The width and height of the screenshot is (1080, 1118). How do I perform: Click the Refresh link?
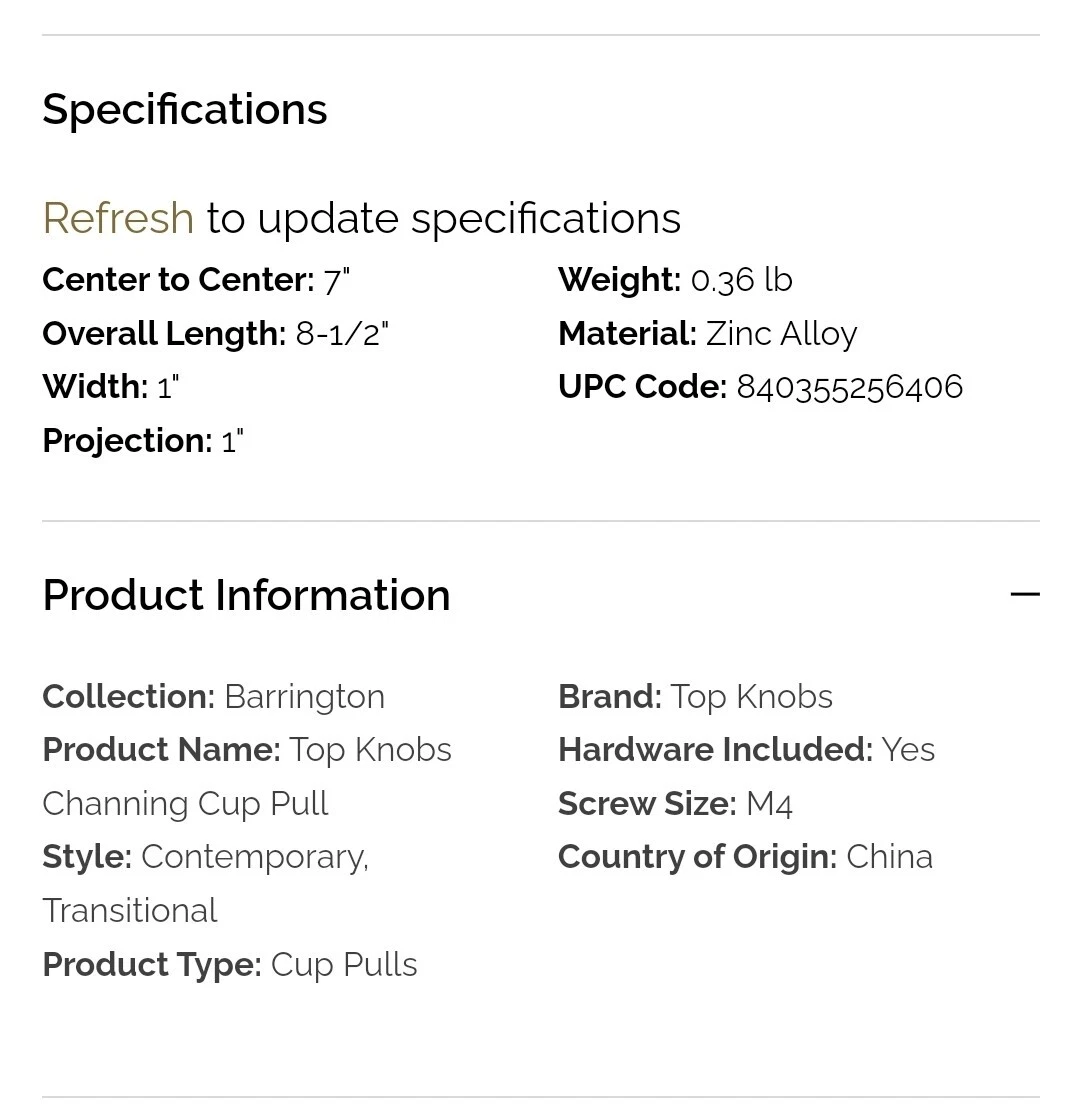click(118, 218)
